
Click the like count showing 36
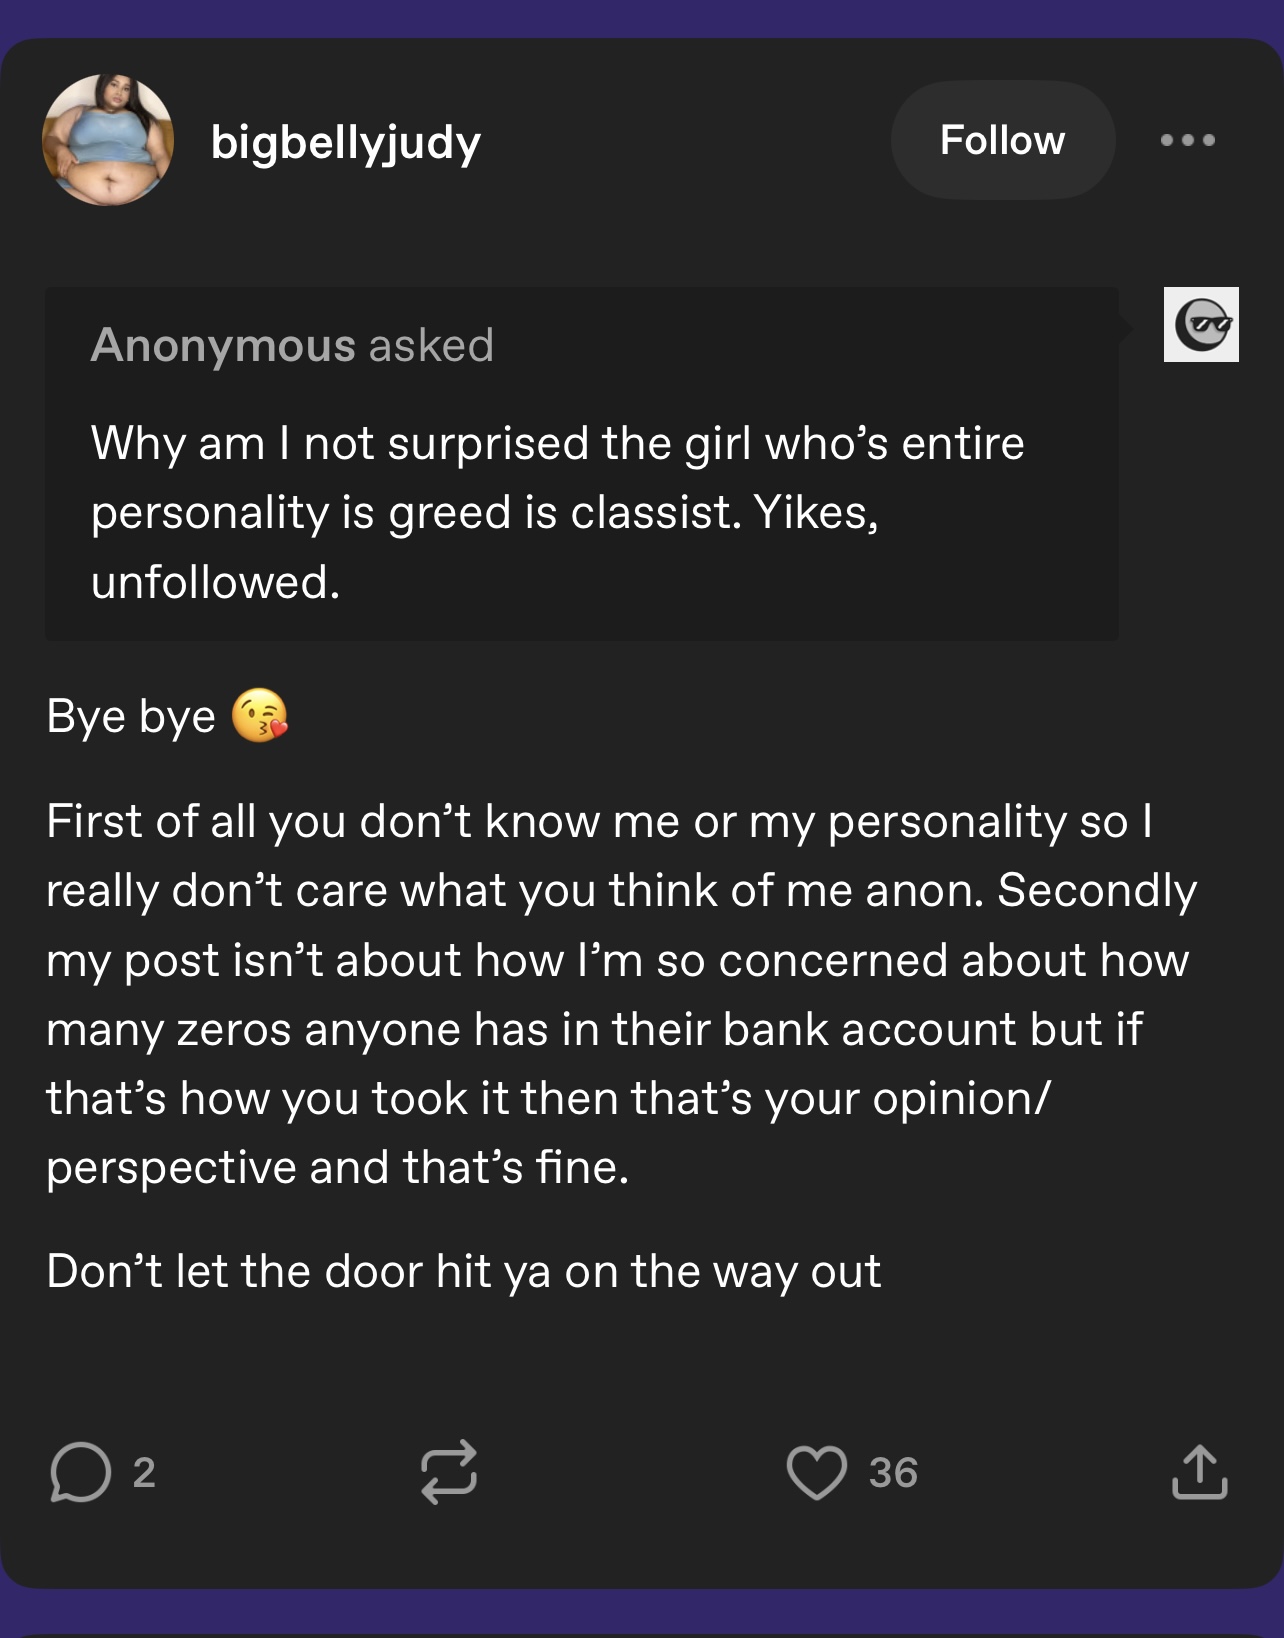(x=893, y=1472)
